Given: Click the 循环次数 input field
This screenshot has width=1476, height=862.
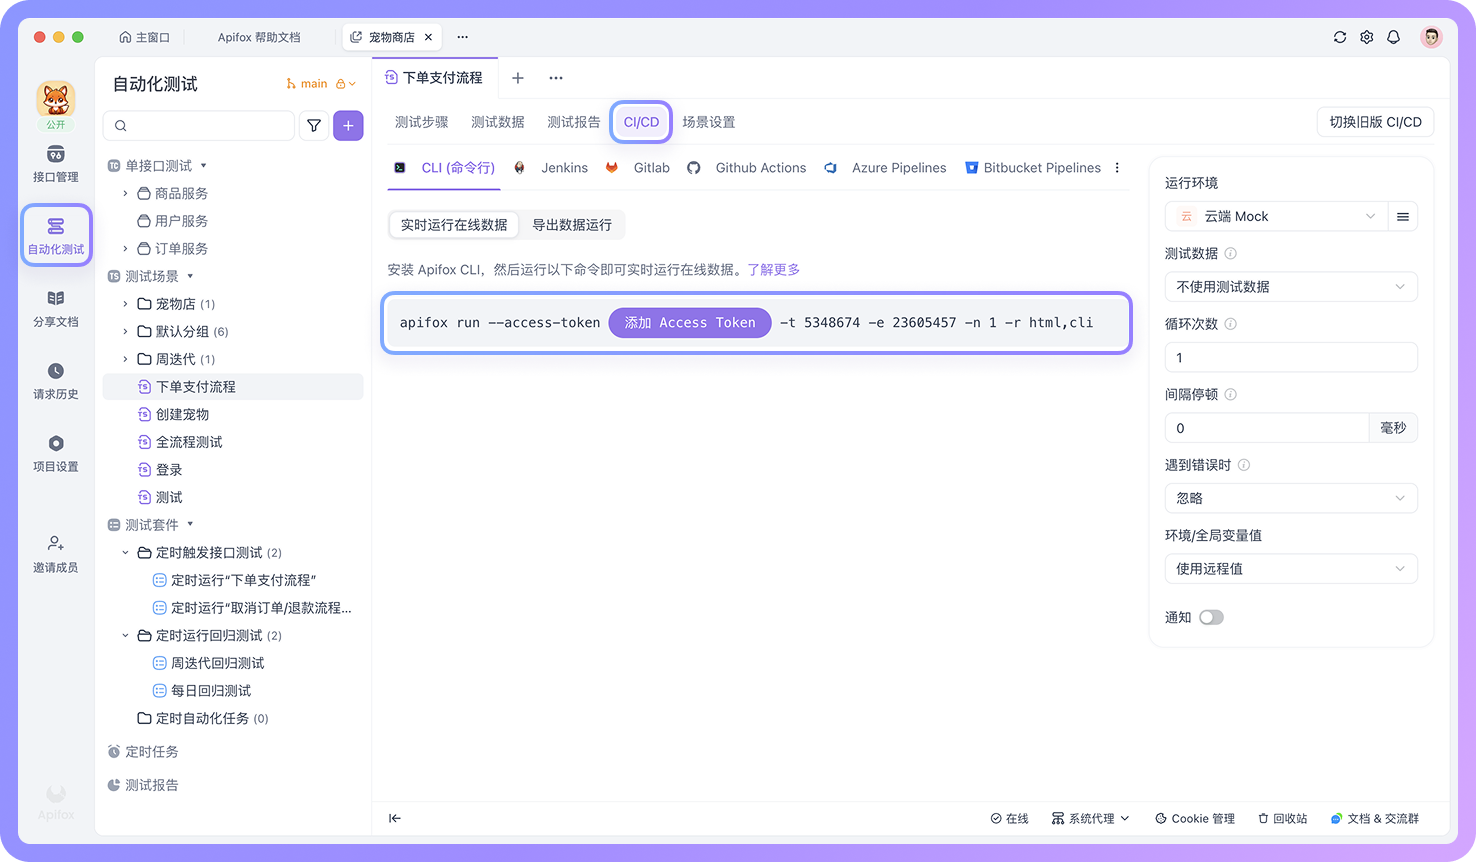Looking at the screenshot, I should [1291, 357].
